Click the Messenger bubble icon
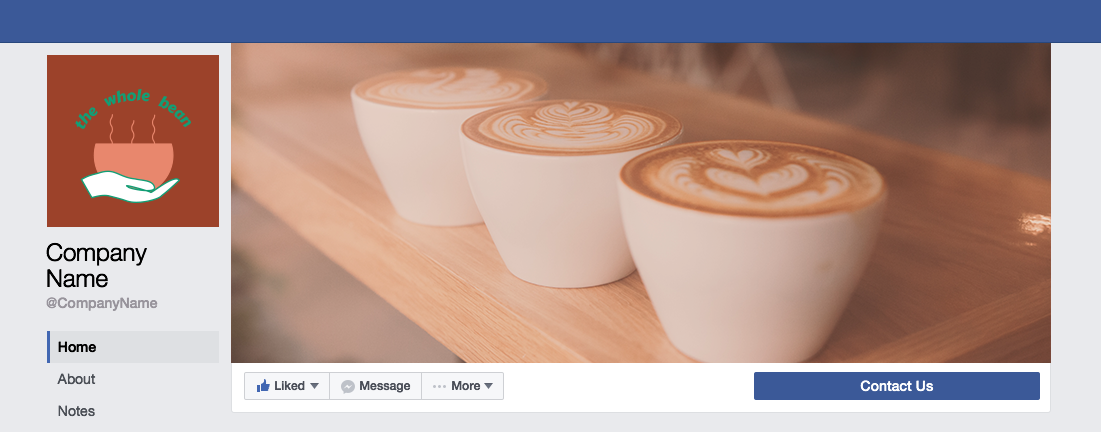 [348, 386]
